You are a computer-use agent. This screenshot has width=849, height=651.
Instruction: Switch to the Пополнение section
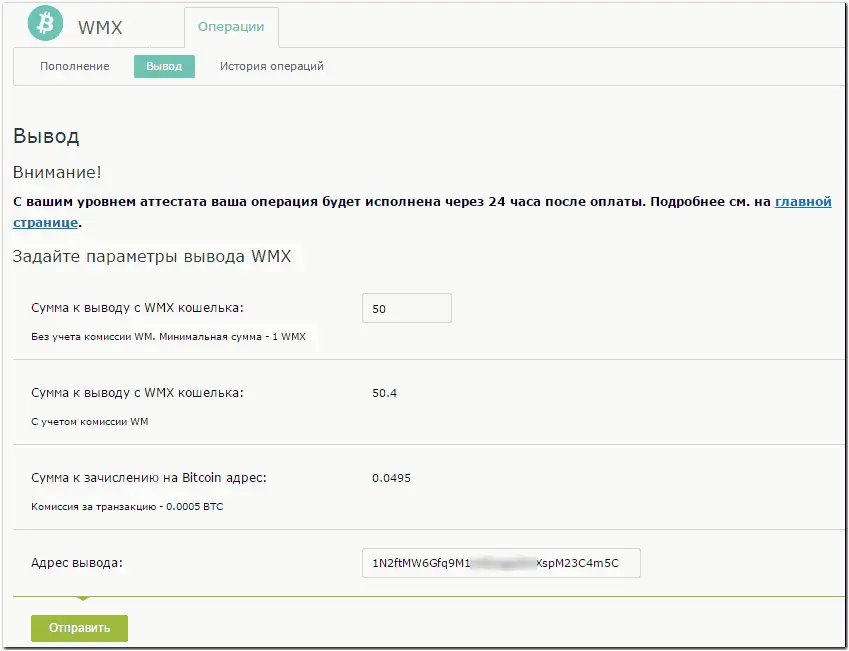75,66
